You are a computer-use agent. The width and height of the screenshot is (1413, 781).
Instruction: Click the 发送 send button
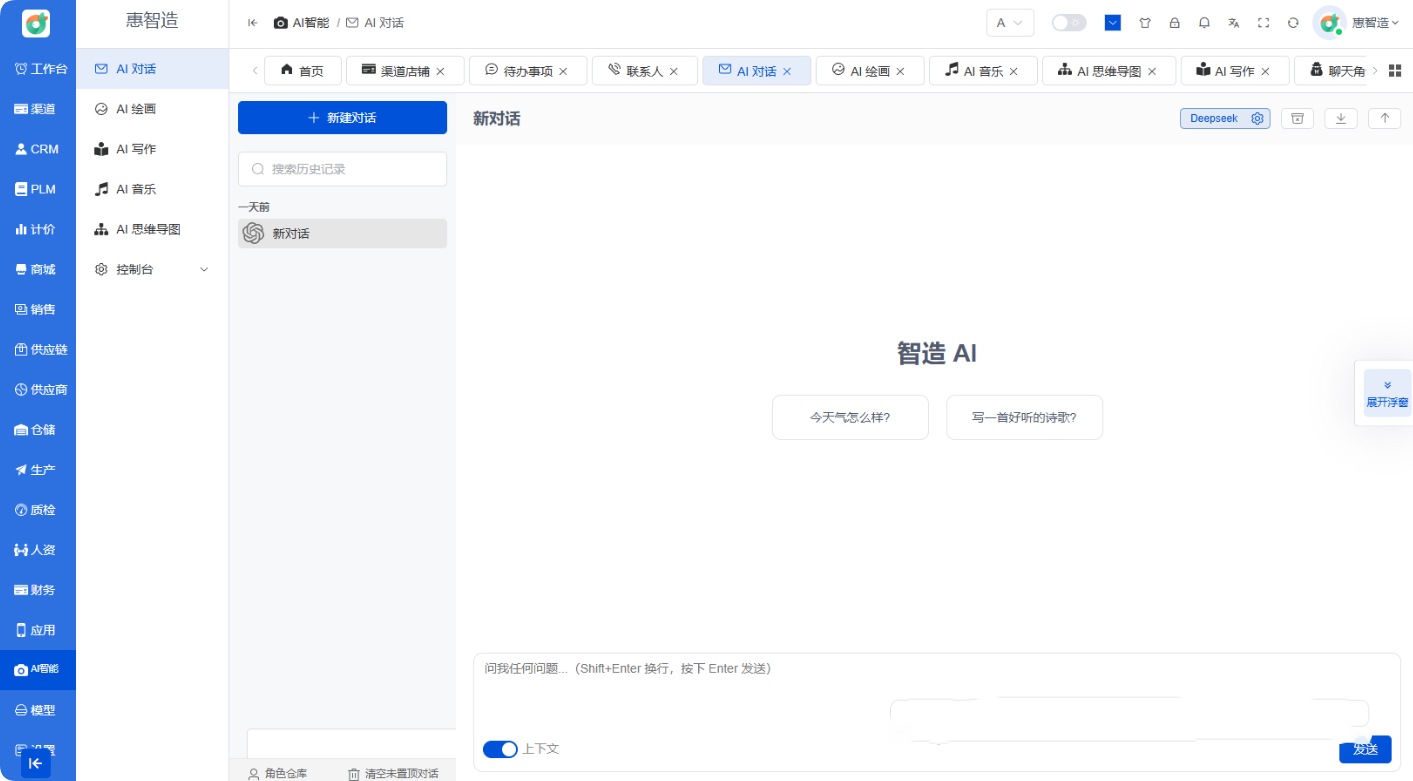click(1365, 749)
